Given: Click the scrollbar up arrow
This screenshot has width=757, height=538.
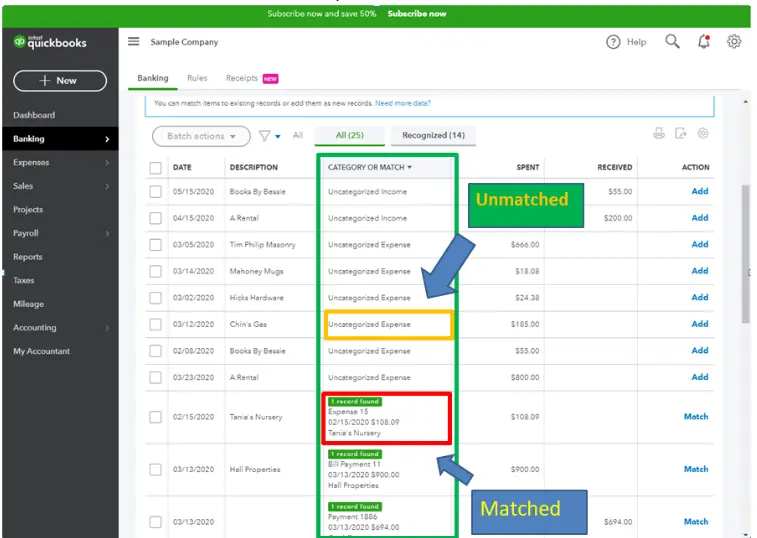Looking at the screenshot, I should click(x=745, y=102).
